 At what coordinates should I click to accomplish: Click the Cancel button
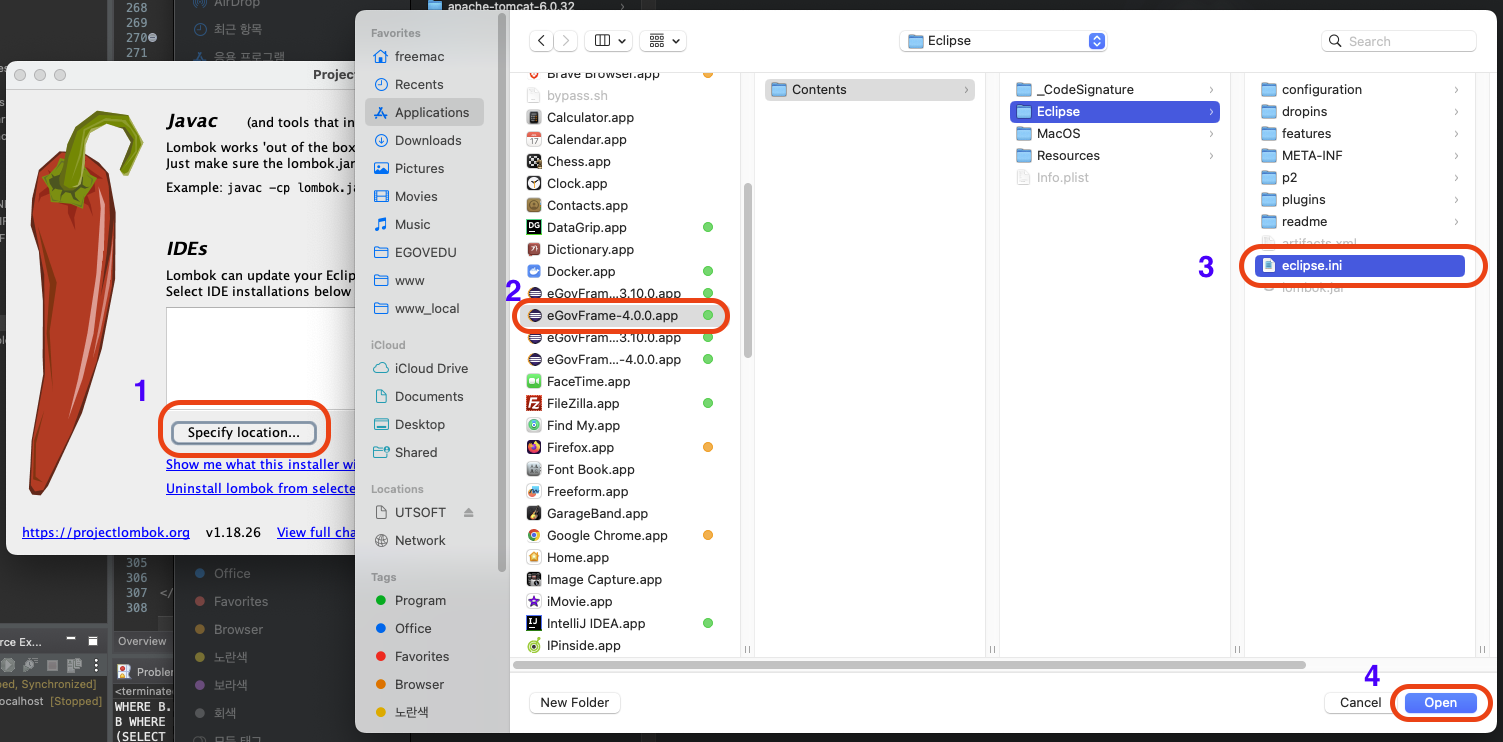click(1360, 702)
